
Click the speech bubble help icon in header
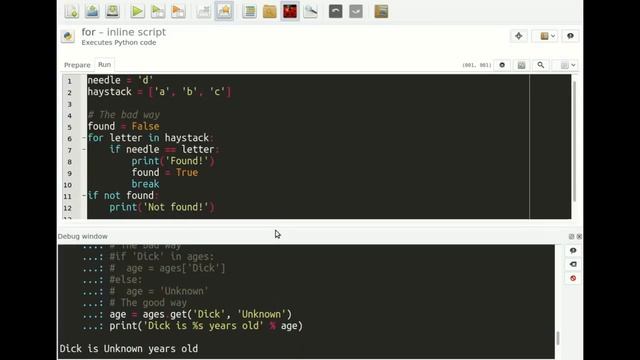(x=570, y=36)
